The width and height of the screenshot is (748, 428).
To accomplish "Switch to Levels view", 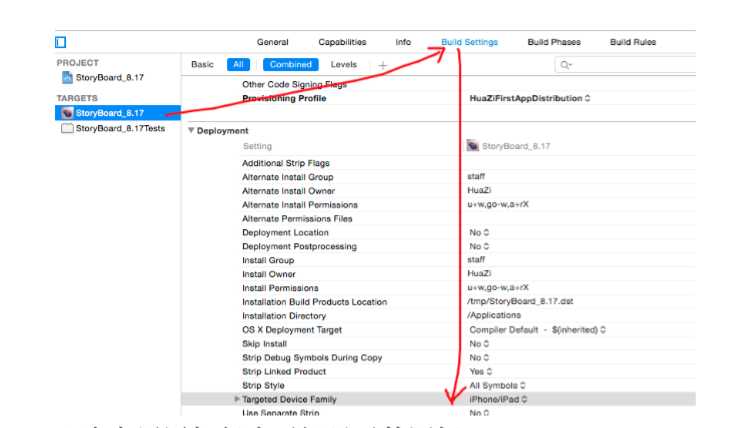I will click(343, 64).
